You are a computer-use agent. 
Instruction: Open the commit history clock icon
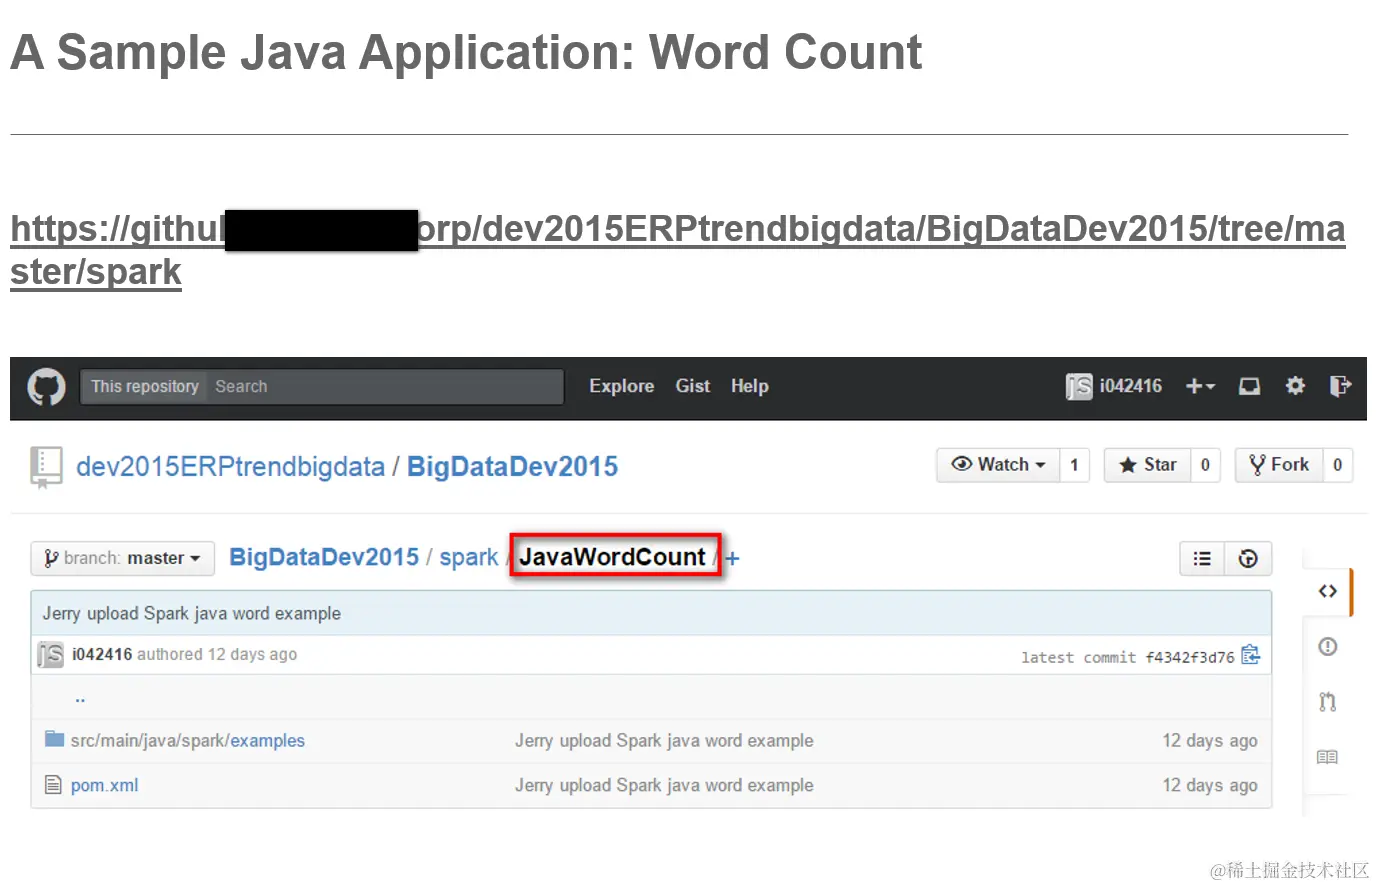point(1248,559)
